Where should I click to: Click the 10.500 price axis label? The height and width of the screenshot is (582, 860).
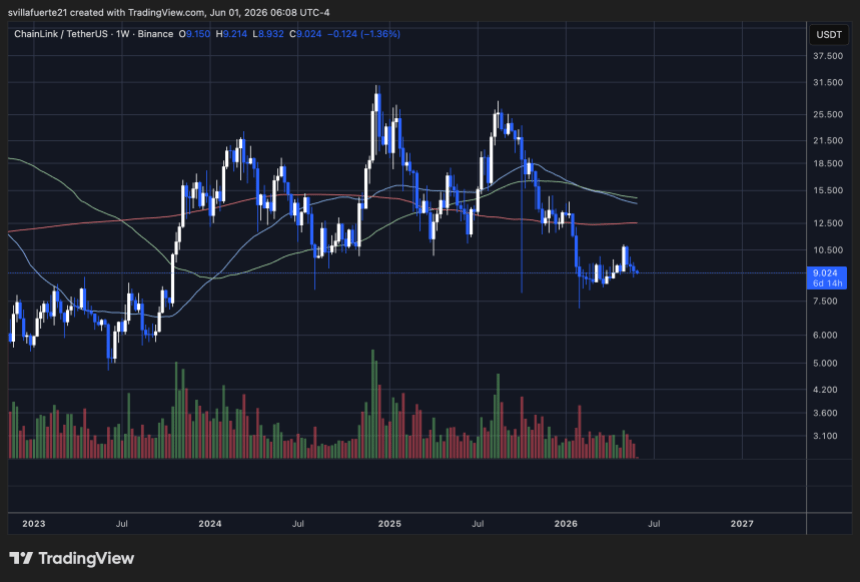click(x=828, y=250)
